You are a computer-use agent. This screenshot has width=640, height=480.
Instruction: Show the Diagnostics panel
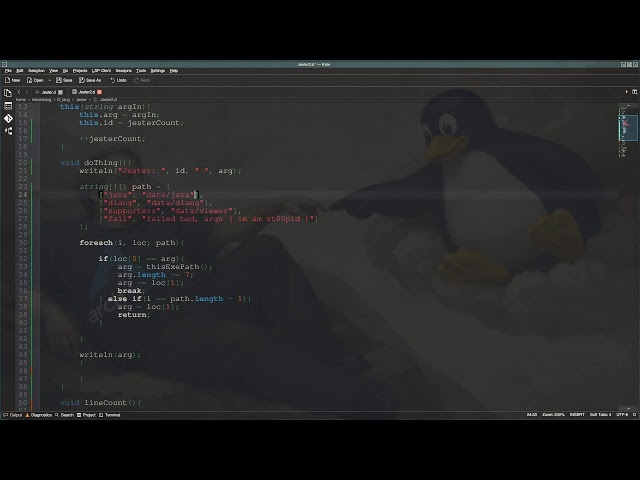click(38, 415)
